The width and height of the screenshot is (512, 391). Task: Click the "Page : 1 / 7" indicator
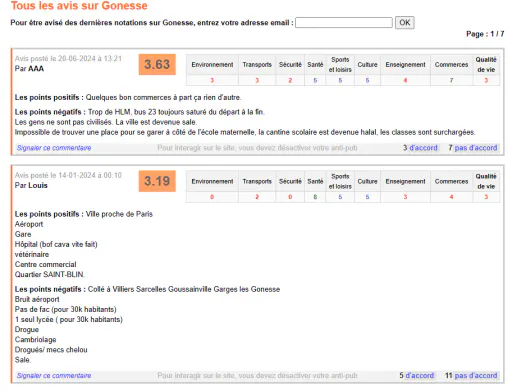point(485,34)
